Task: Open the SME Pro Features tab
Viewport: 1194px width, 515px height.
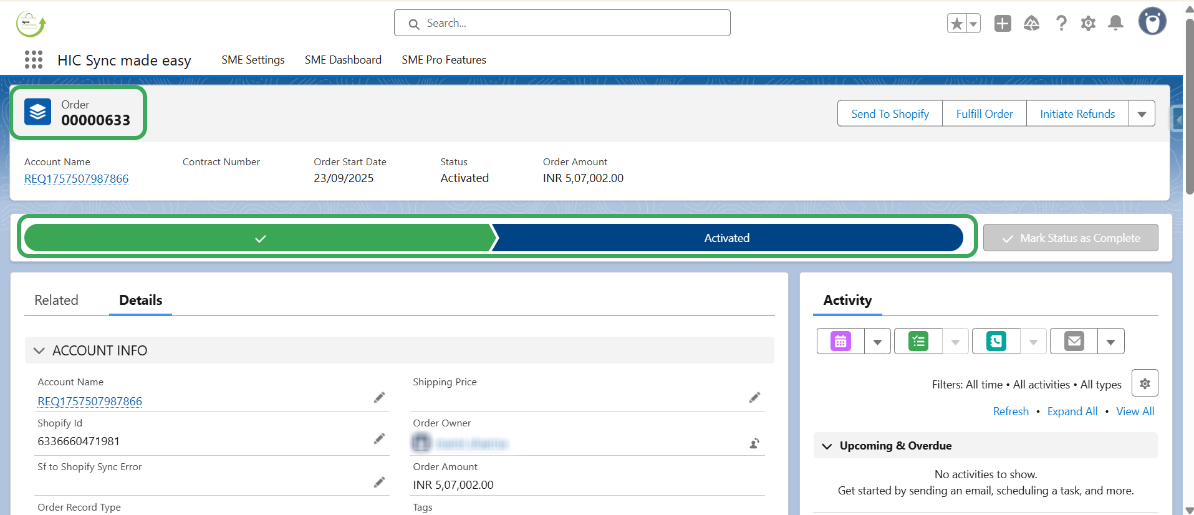Action: [444, 59]
